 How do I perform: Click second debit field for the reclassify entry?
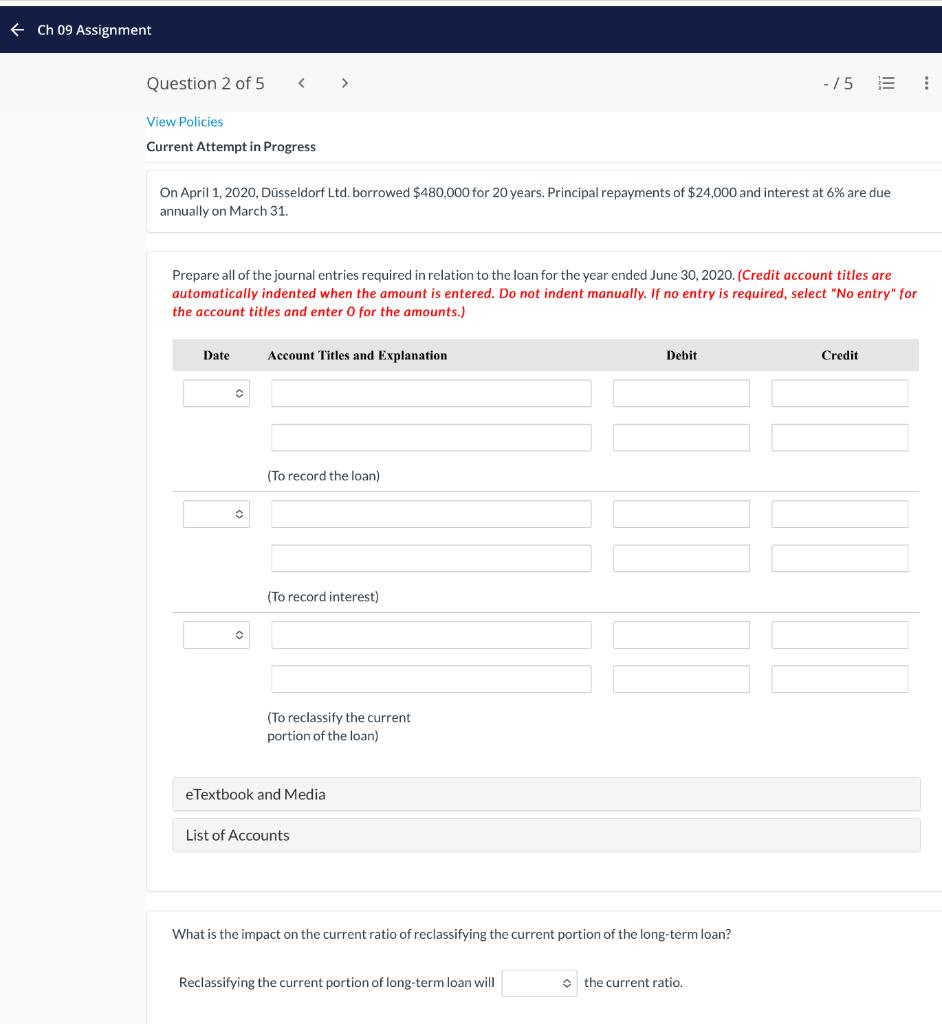coord(681,679)
